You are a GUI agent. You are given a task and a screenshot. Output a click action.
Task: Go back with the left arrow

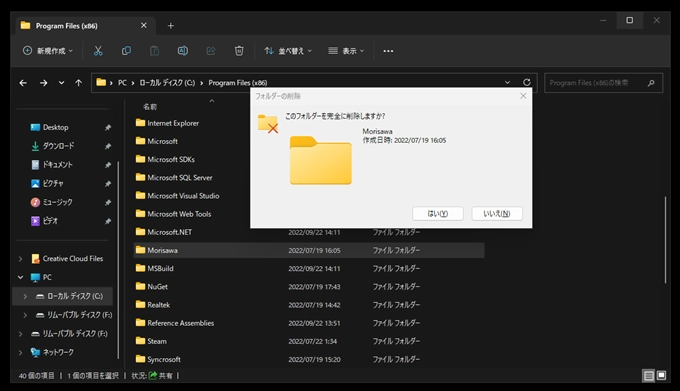23,83
